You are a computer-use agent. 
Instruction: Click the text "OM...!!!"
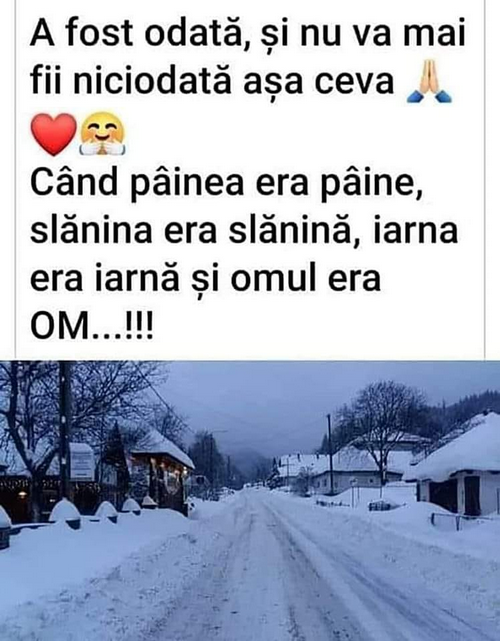coord(92,327)
